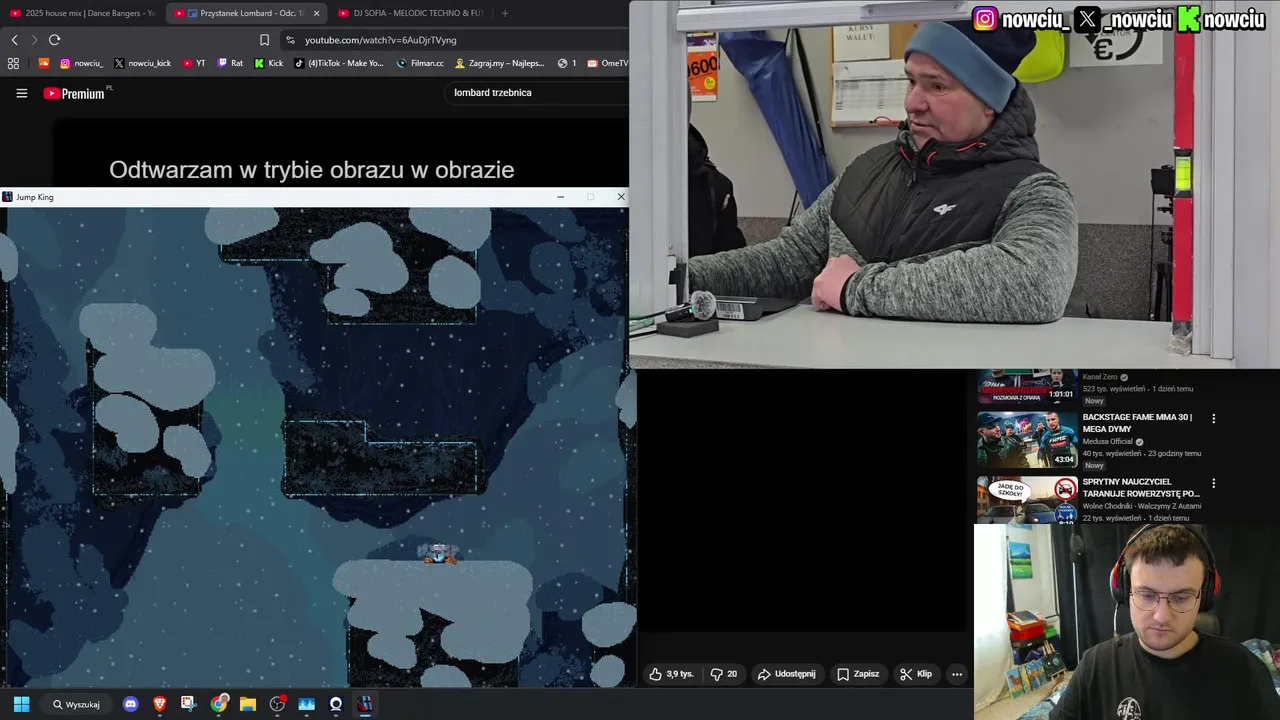Image resolution: width=1280 pixels, height=720 pixels.
Task: Open the X nowciu_kick bookmark
Action: (143, 63)
